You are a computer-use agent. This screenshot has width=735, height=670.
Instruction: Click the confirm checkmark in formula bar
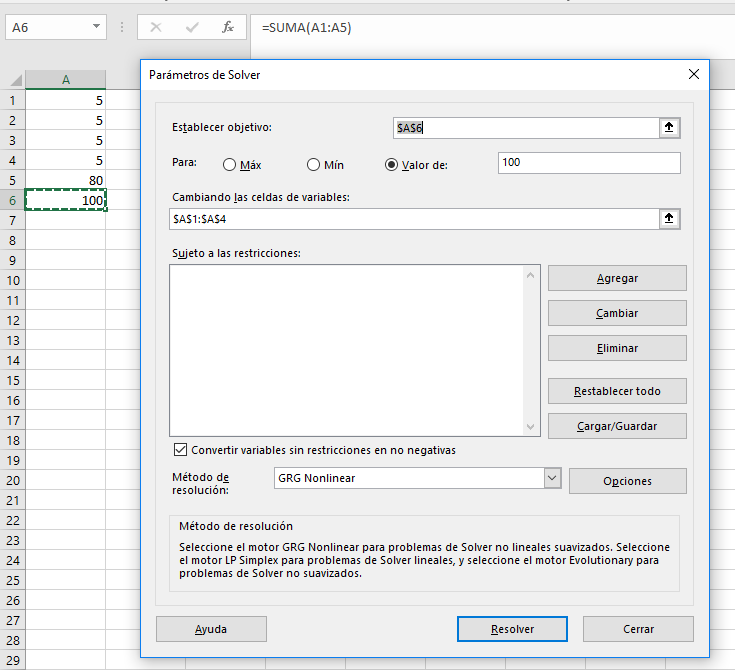coord(192,28)
